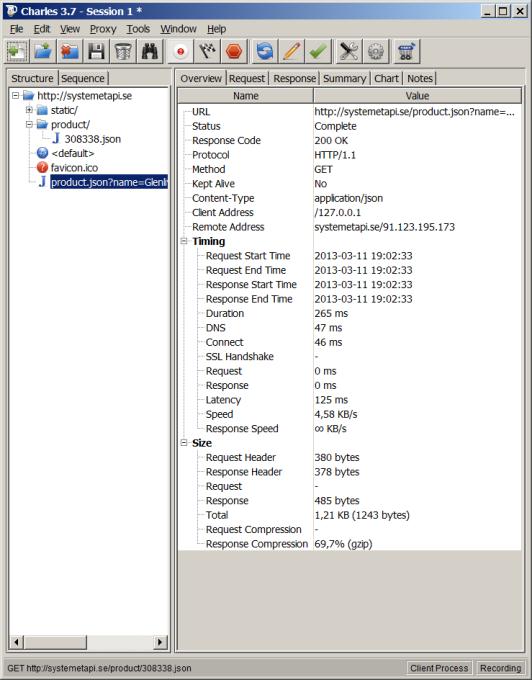Image resolution: width=532 pixels, height=680 pixels.
Task: Open the Tools menu
Action: [x=138, y=29]
